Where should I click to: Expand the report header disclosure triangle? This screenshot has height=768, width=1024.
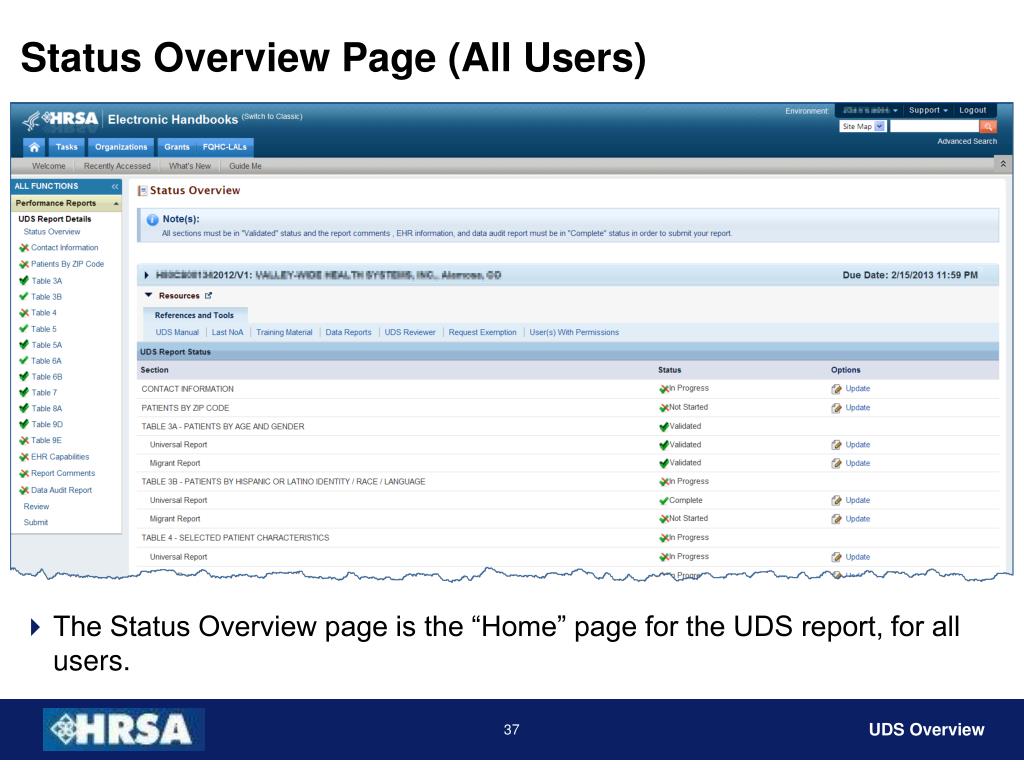pyautogui.click(x=146, y=276)
